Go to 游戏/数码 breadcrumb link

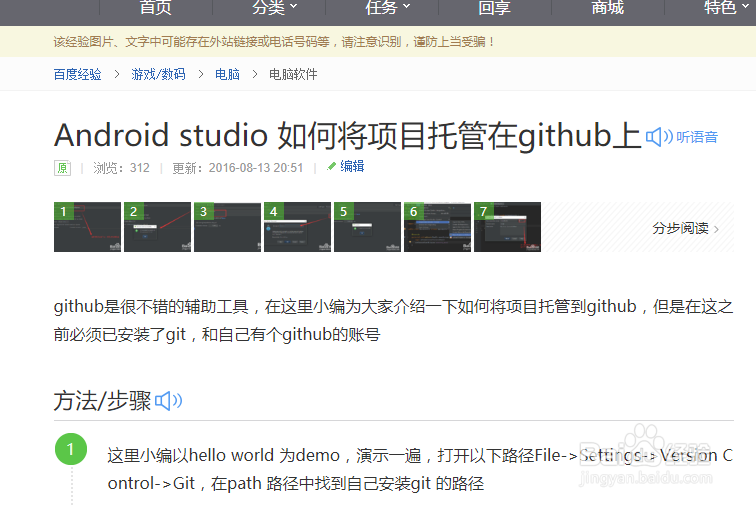coord(159,74)
